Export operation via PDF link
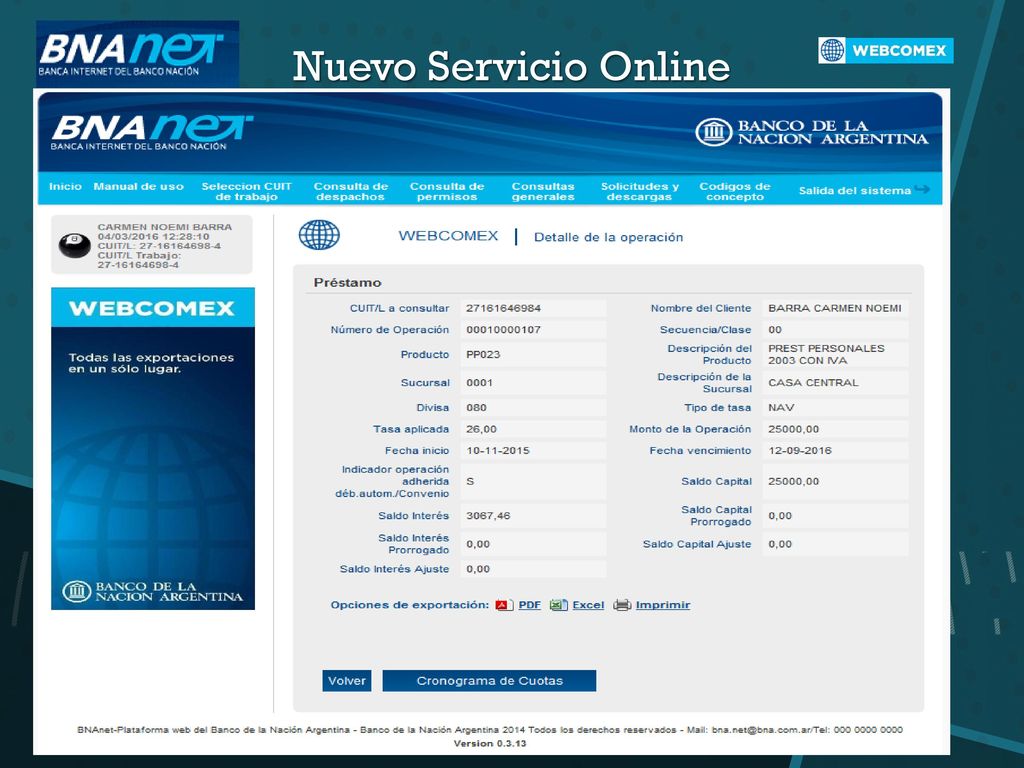 coord(530,605)
